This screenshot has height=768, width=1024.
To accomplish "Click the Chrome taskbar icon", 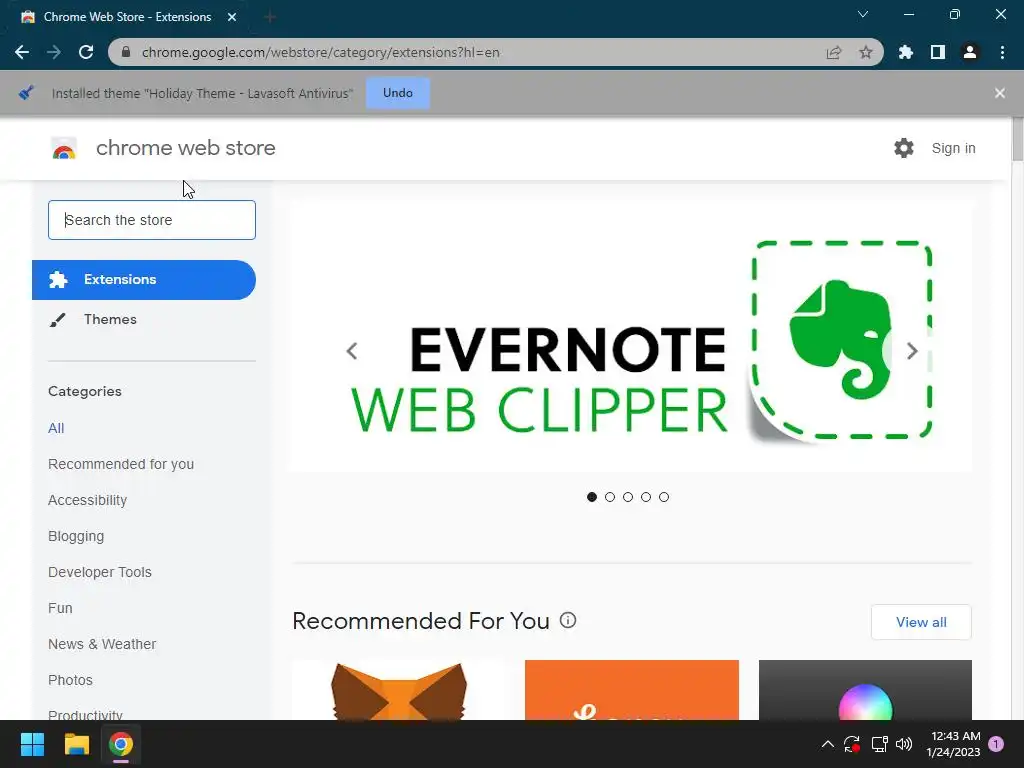I will 121,744.
